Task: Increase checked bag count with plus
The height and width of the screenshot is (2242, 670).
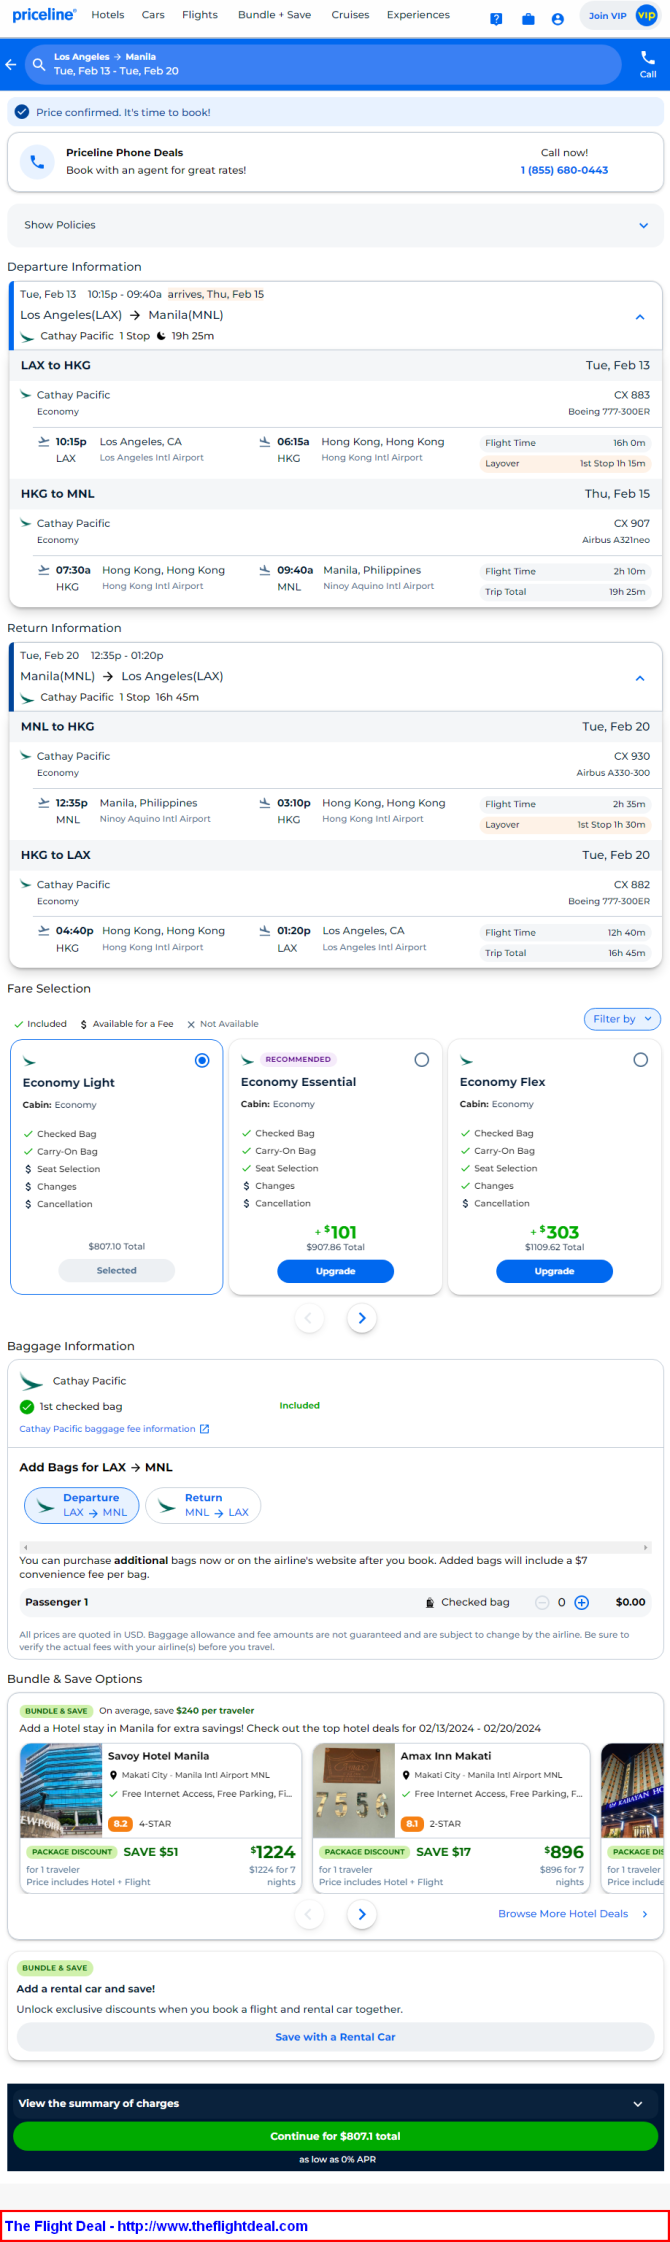Action: (x=582, y=1602)
